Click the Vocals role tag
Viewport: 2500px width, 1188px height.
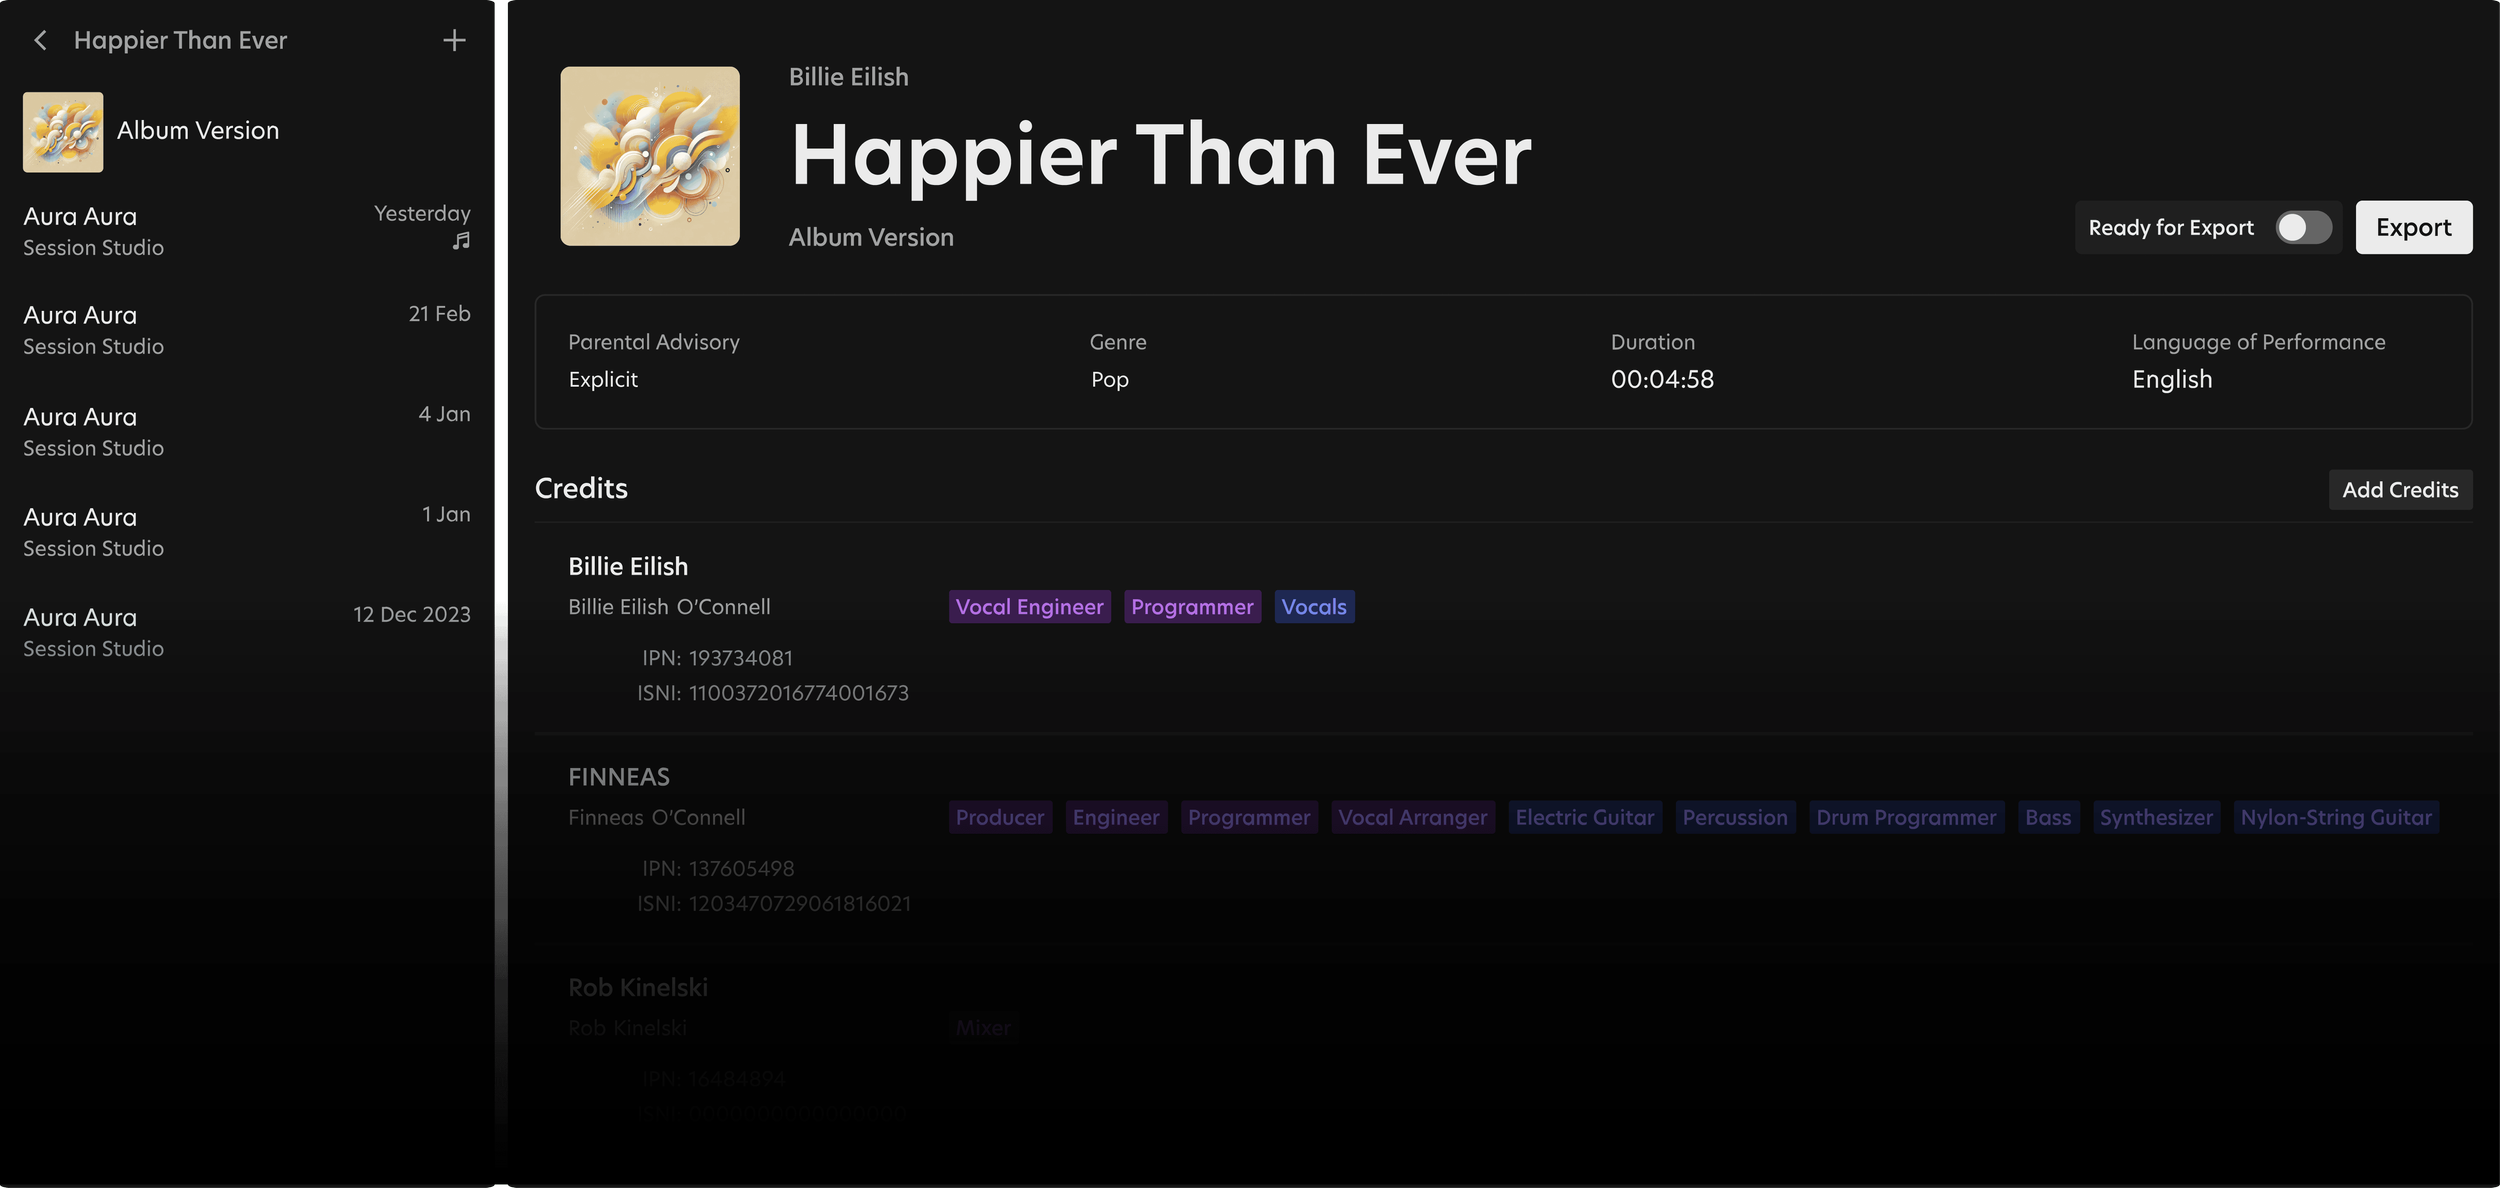click(x=1314, y=607)
